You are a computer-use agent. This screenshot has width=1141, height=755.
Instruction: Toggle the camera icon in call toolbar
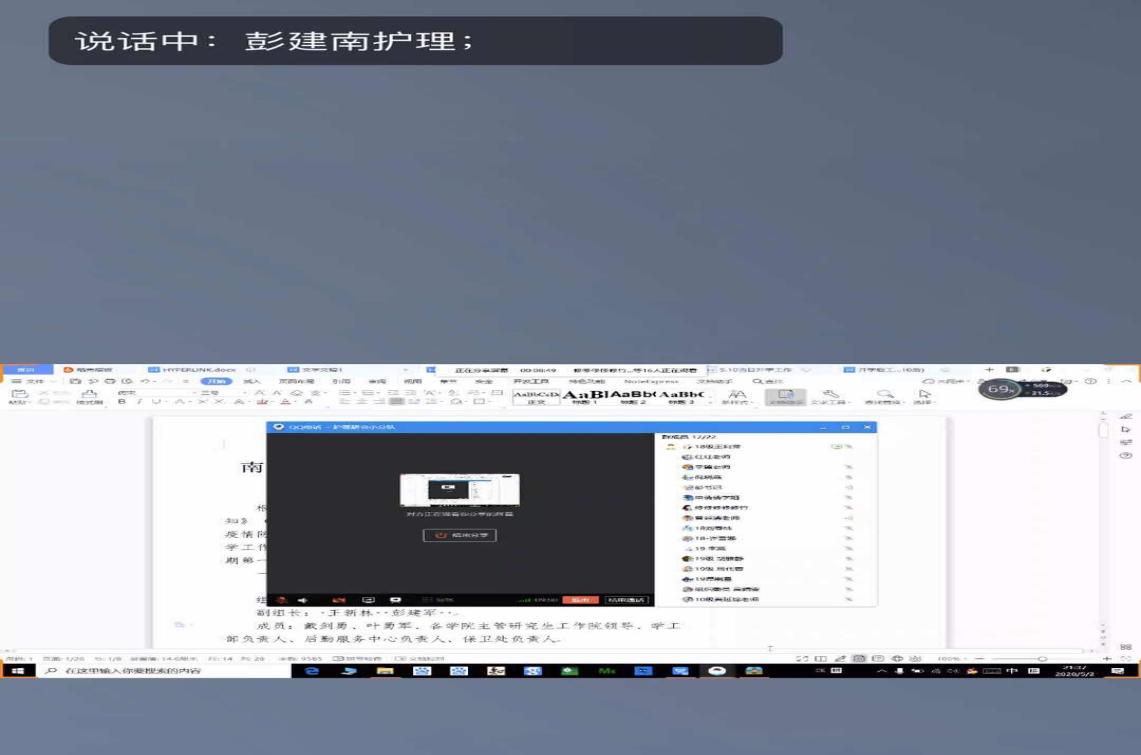click(338, 600)
